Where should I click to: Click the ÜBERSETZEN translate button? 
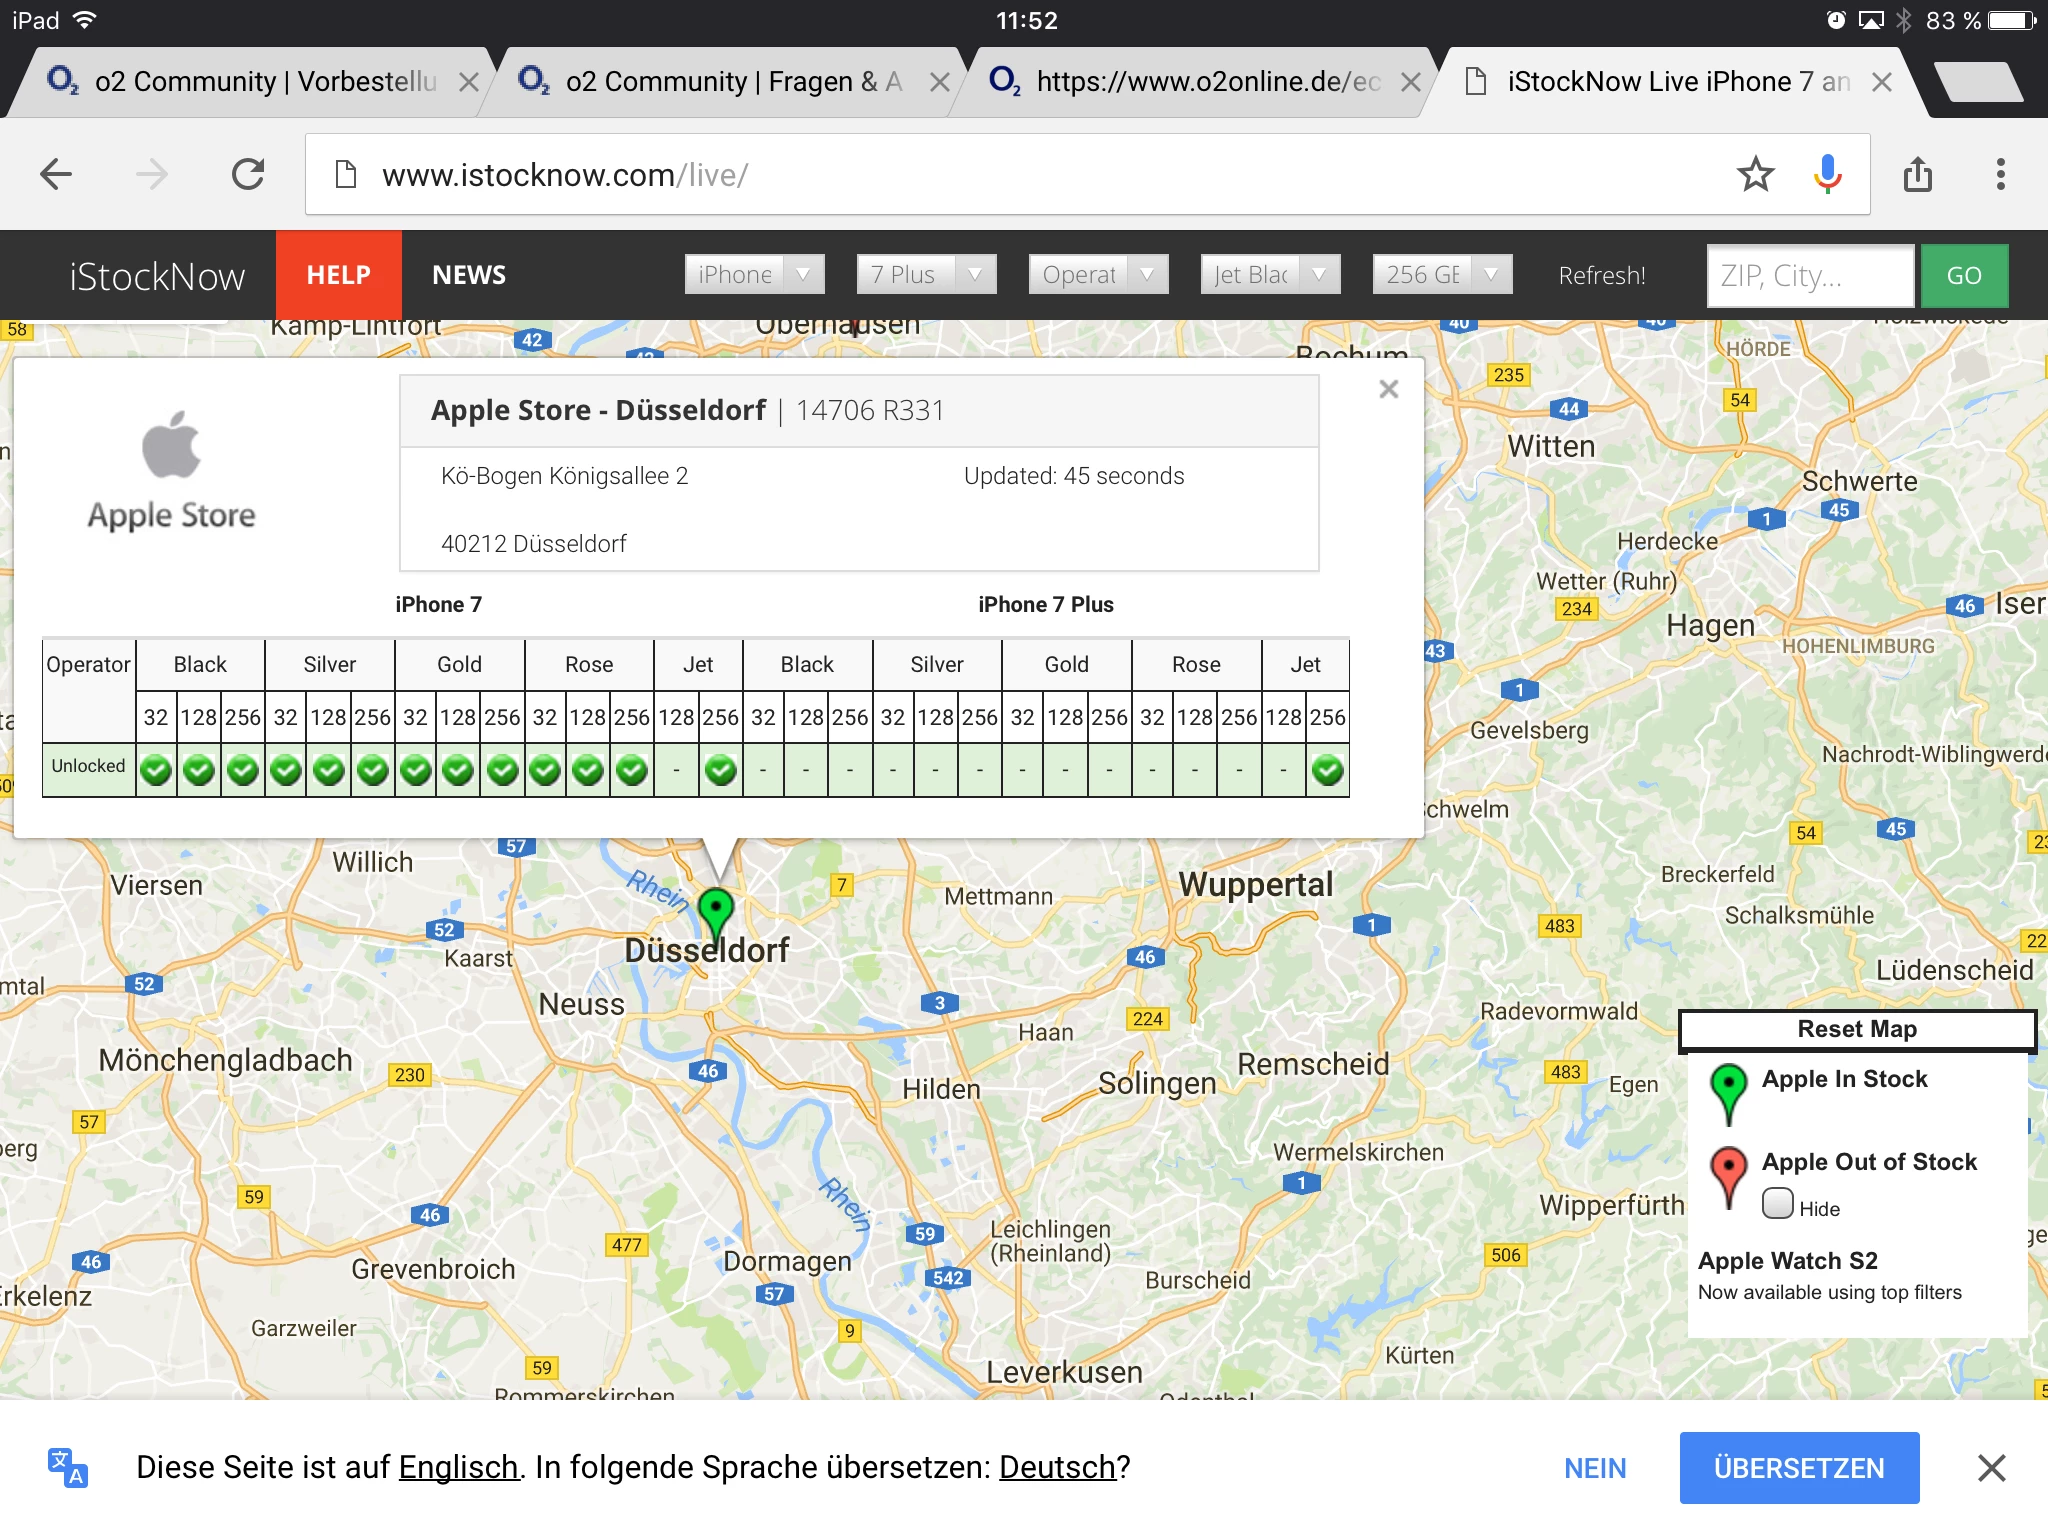pyautogui.click(x=1798, y=1468)
